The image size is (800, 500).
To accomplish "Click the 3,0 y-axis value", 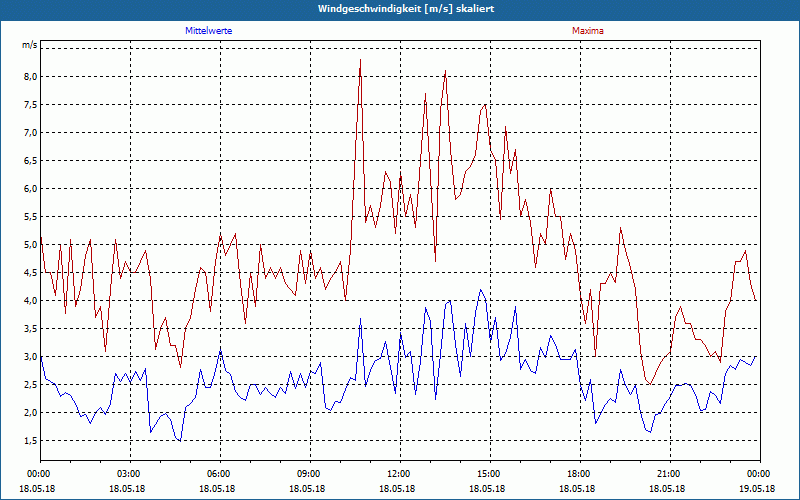I will [31, 357].
